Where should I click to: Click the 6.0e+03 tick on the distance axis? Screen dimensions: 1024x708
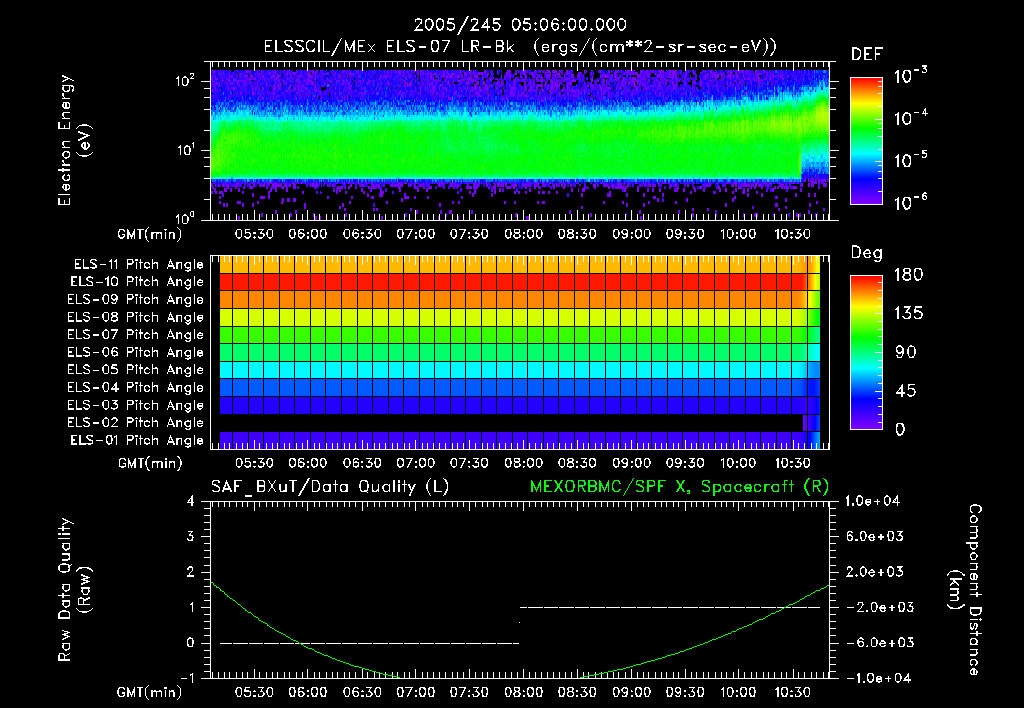pos(874,536)
